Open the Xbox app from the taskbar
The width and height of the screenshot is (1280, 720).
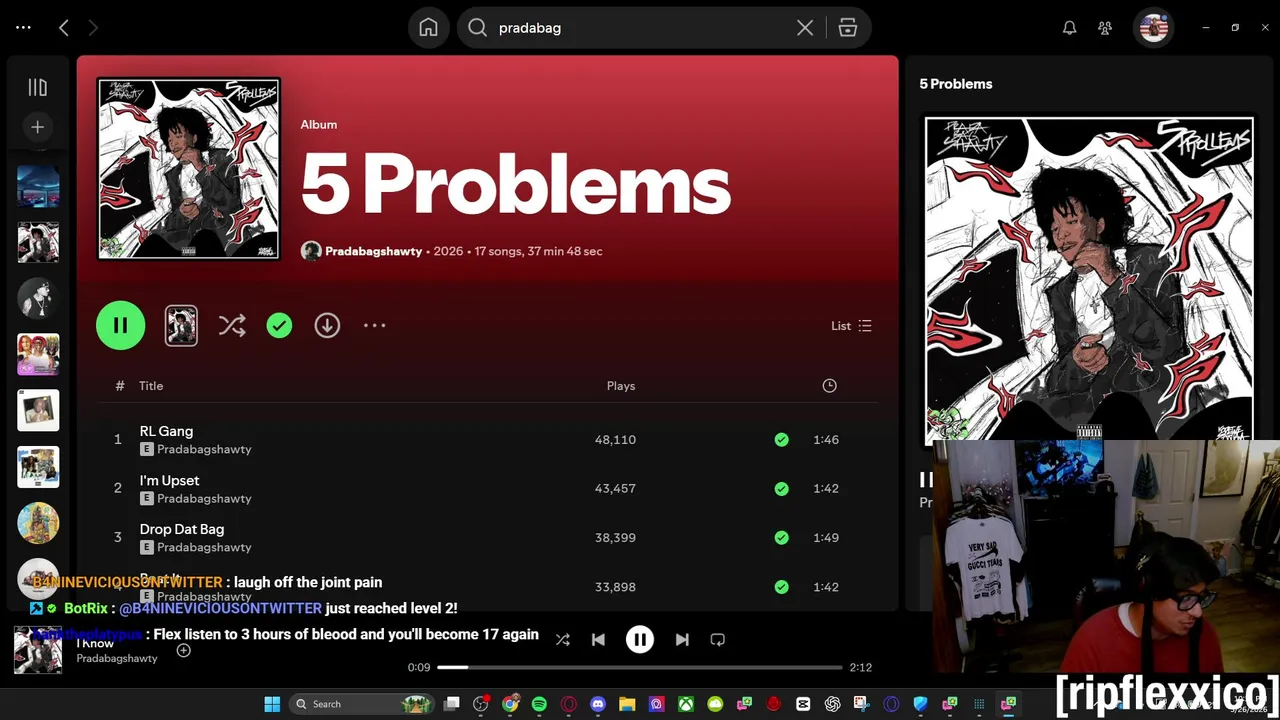[686, 704]
